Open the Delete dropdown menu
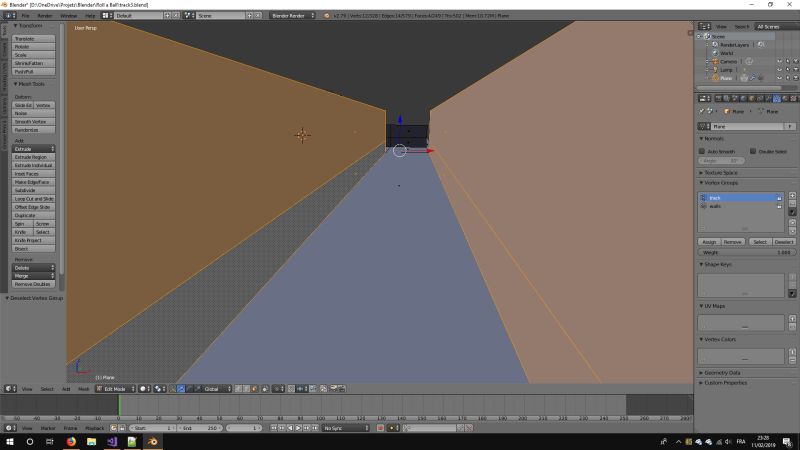800x450 pixels. 34,268
